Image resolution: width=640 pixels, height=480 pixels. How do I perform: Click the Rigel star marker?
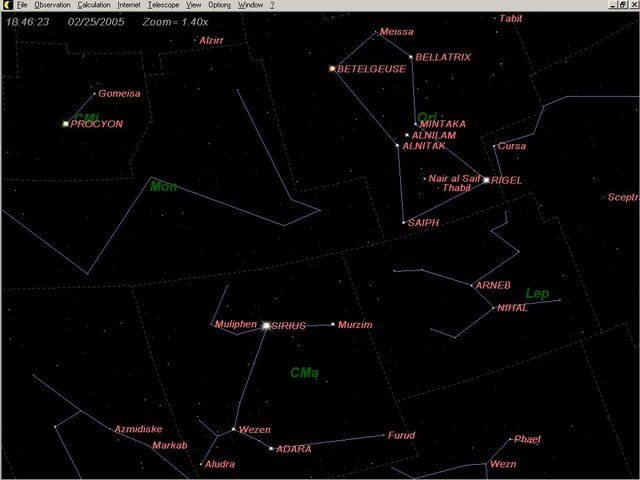click(x=487, y=180)
